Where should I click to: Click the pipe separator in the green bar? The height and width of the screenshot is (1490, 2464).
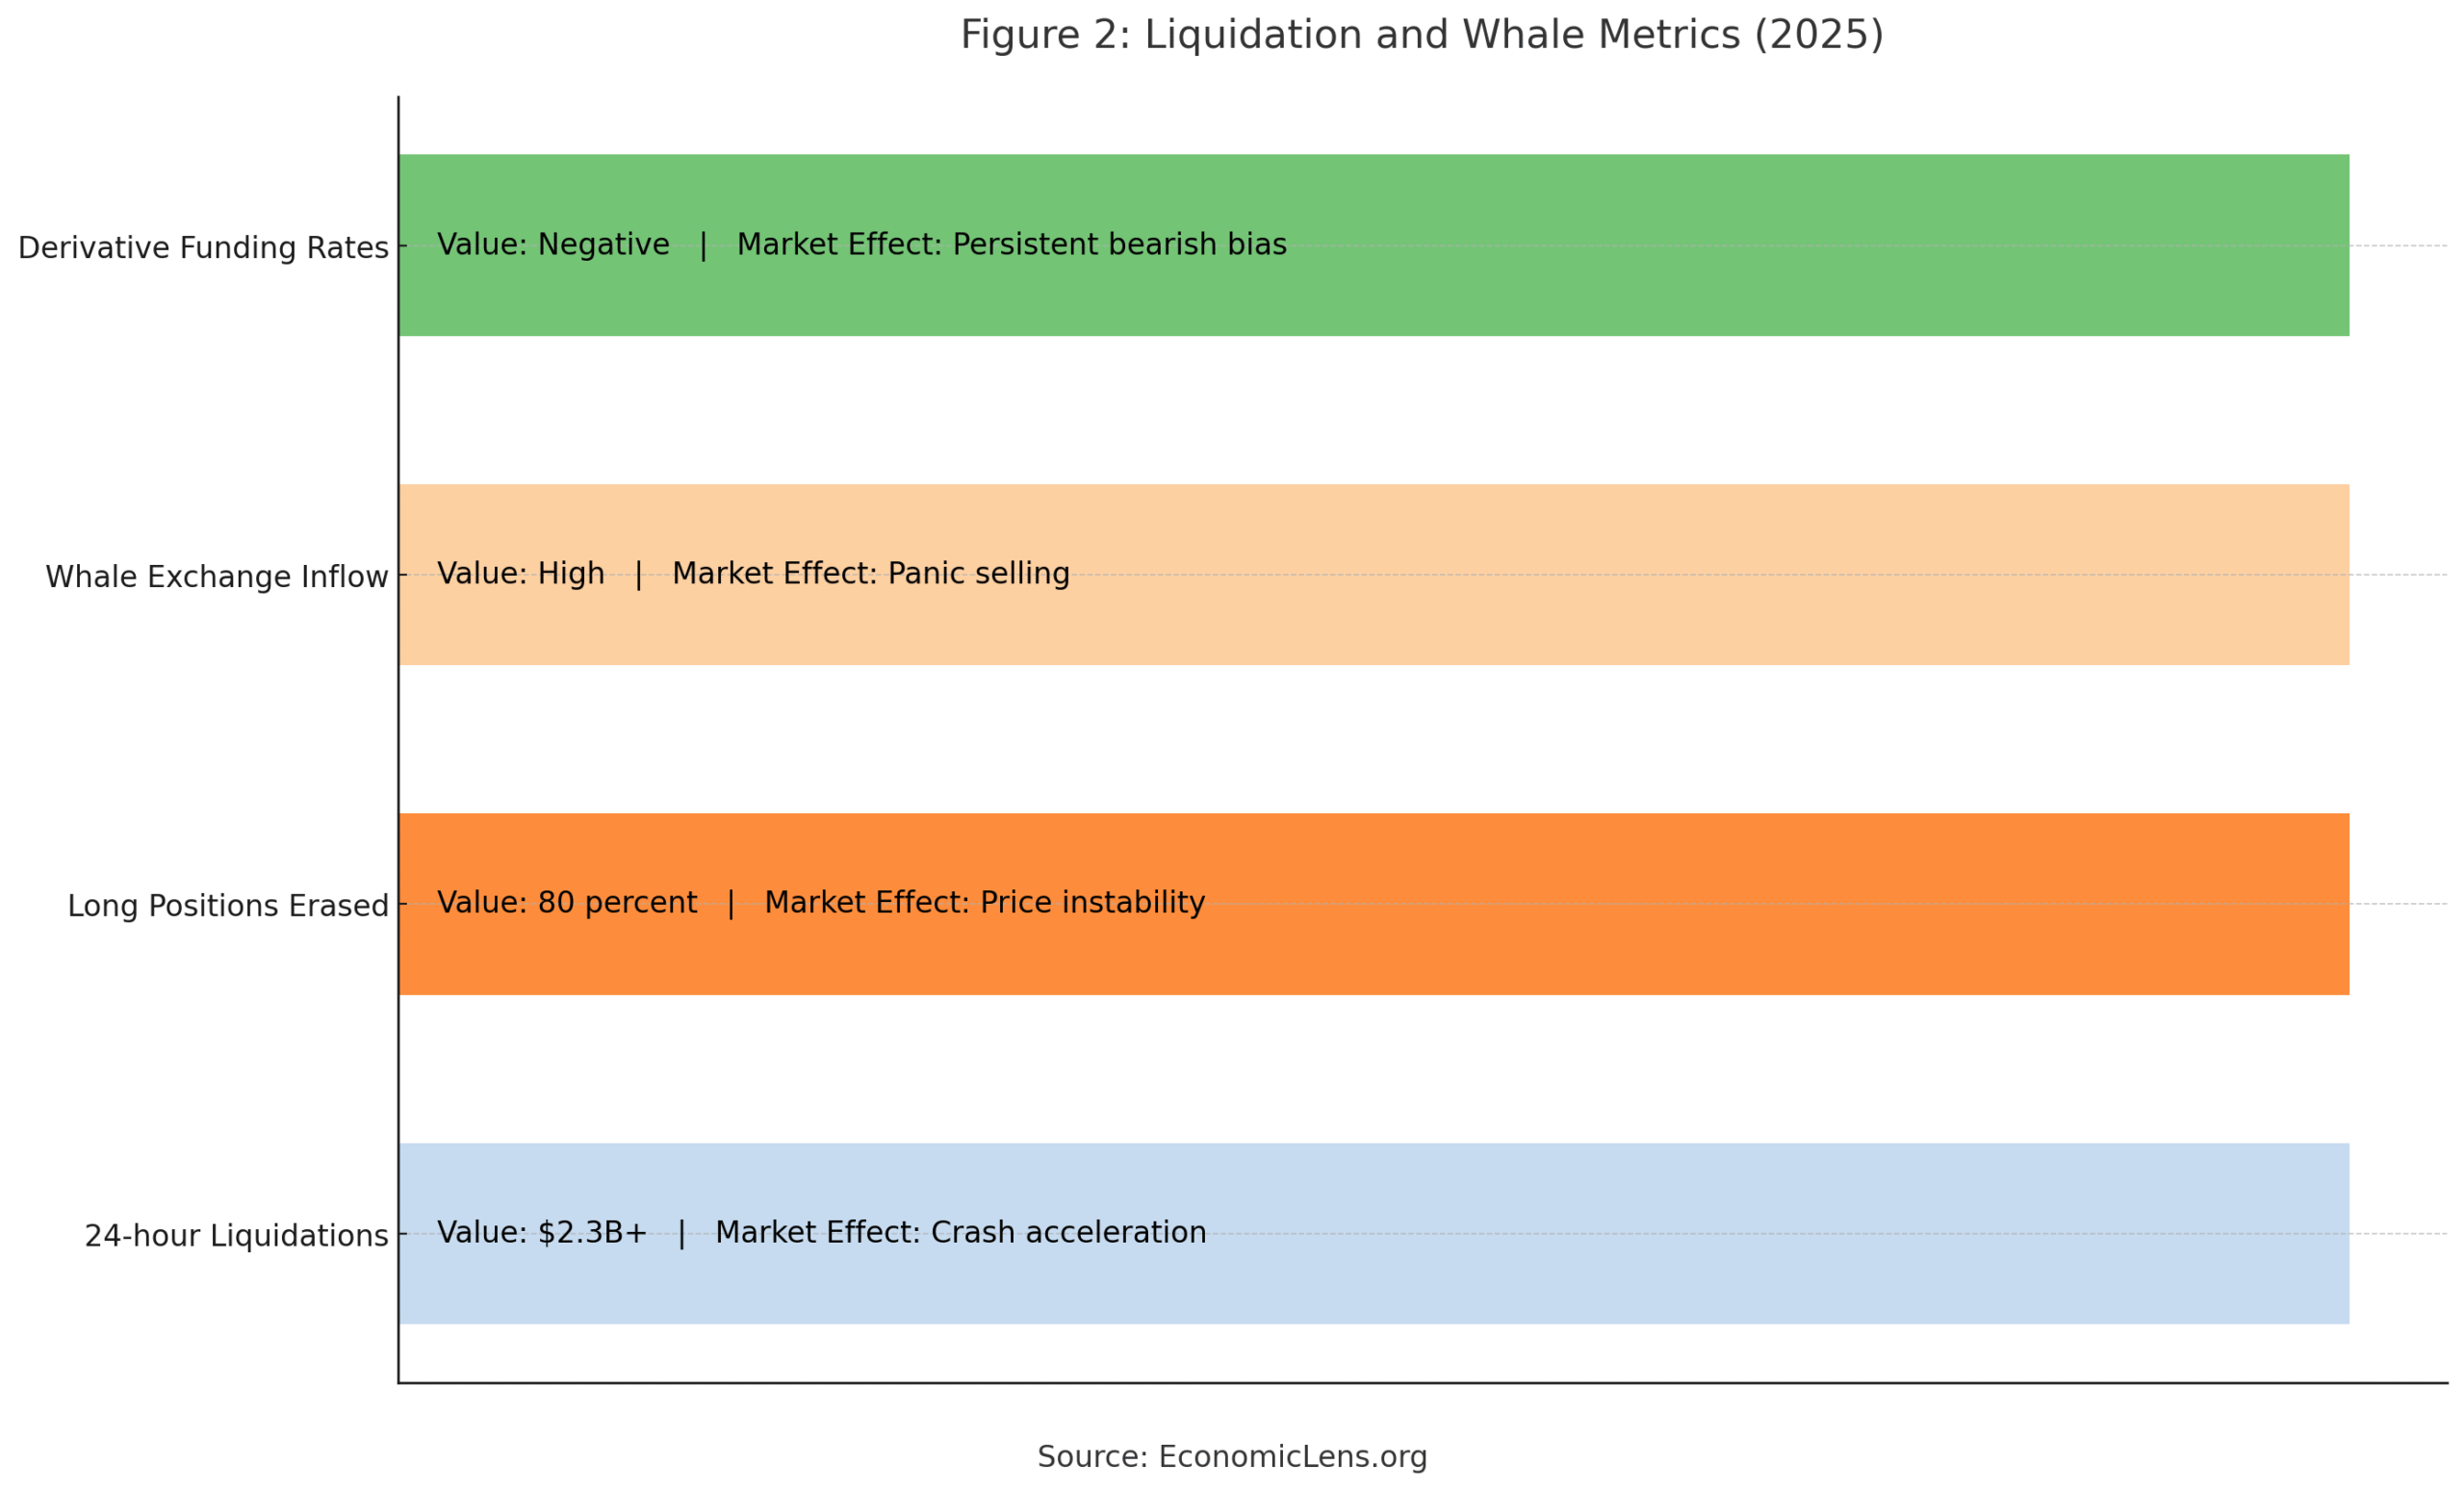[703, 245]
